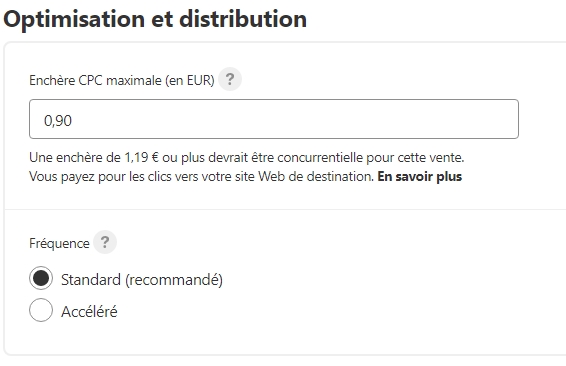Follow the bold learn more link about clicks
Image resolution: width=566 pixels, height=366 pixels.
coord(420,177)
